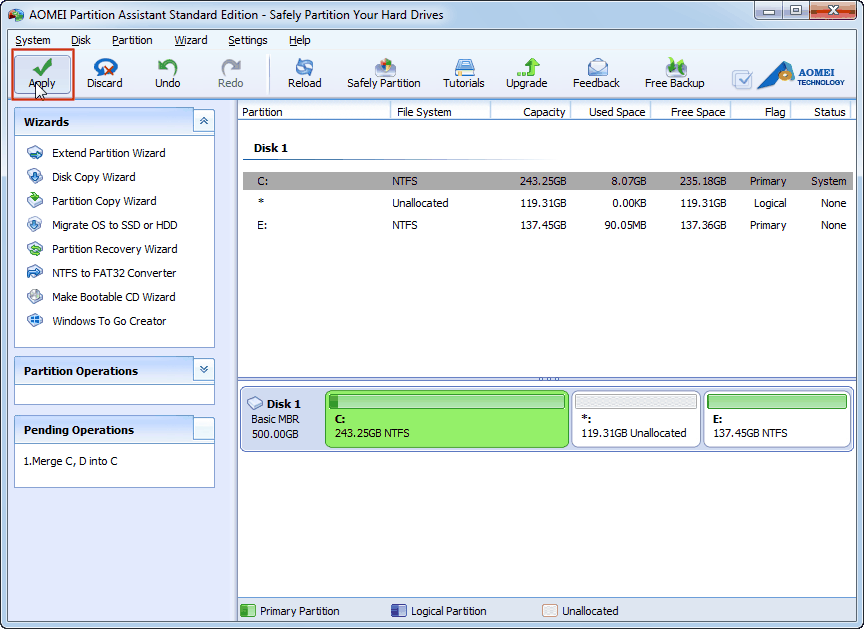The height and width of the screenshot is (629, 864).
Task: Collapse the Wizards panel
Action: tap(204, 121)
